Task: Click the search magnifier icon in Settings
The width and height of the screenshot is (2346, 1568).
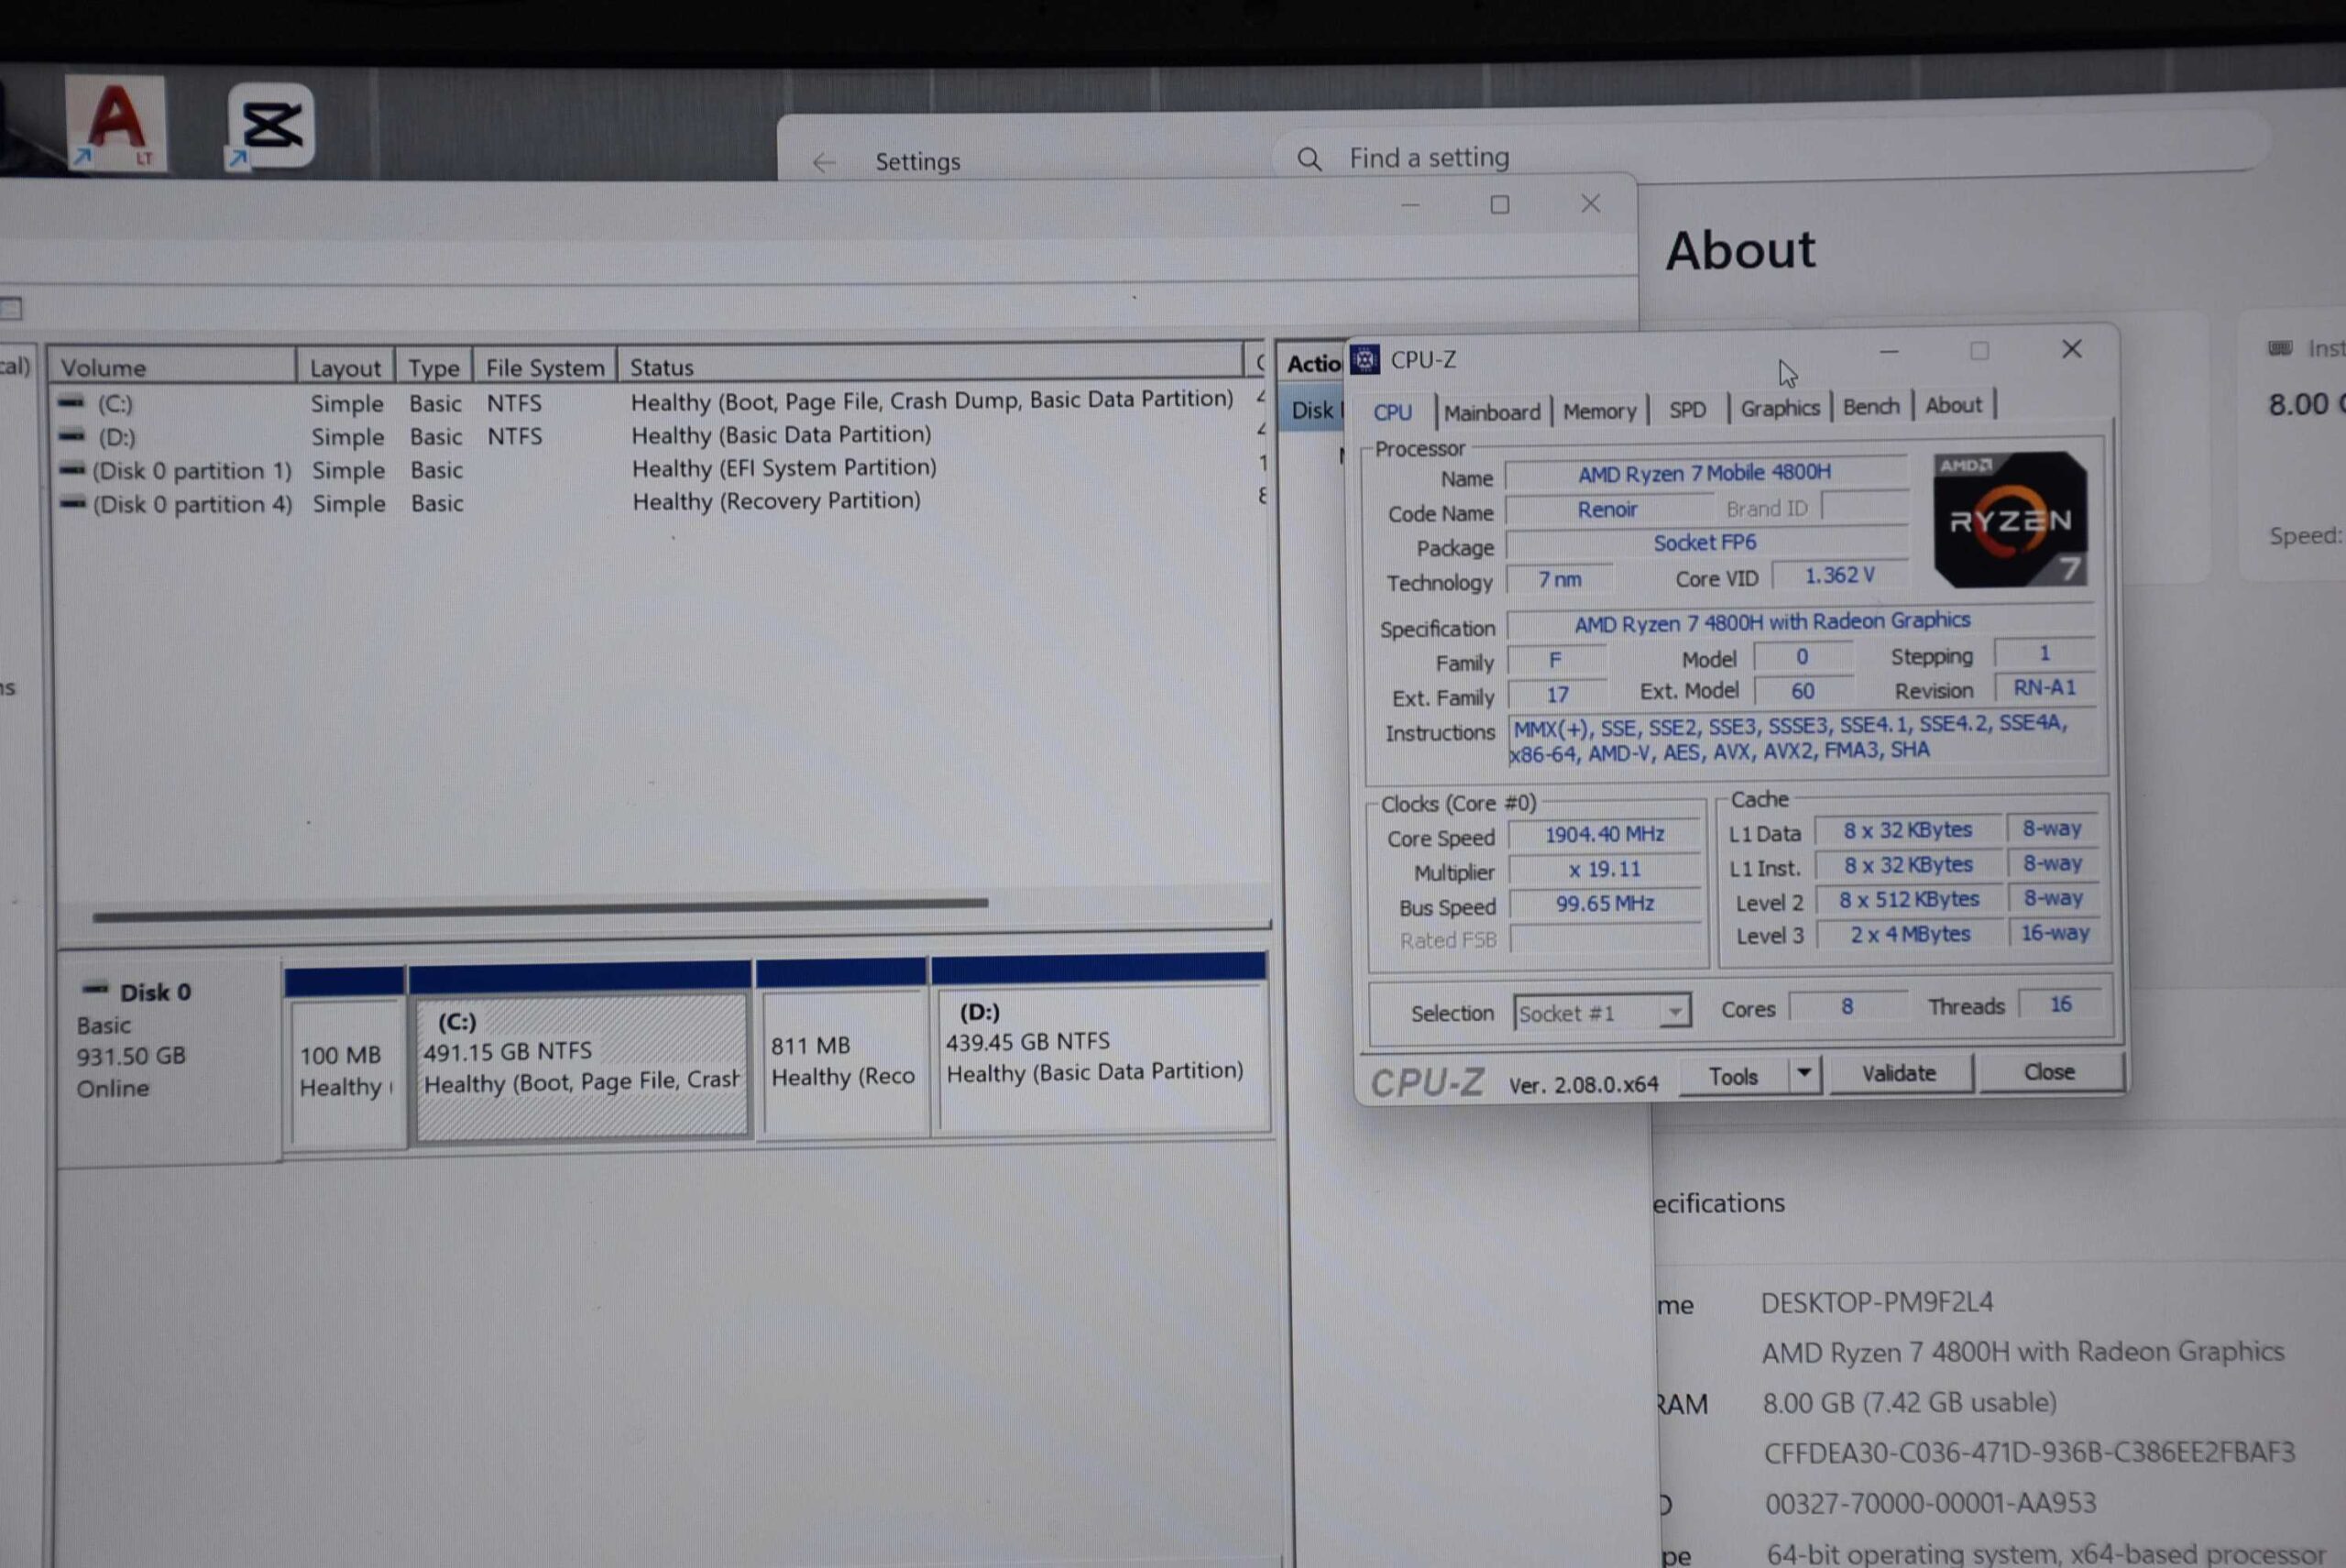Action: pos(1309,159)
